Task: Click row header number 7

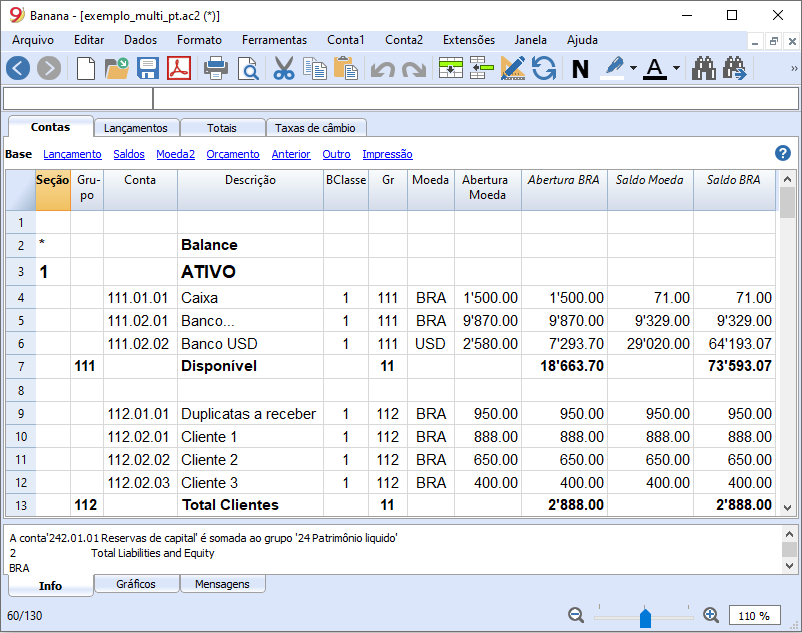Action: coord(21,367)
